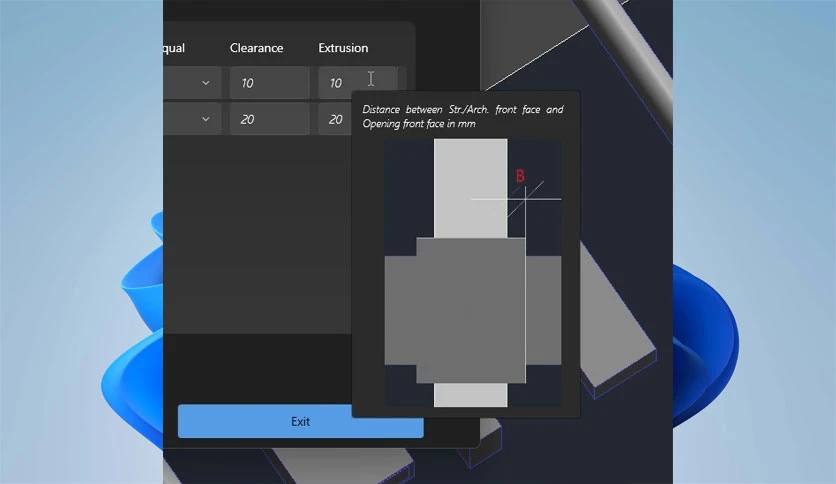
Task: Click the Extrusion field showing 10
Action: (x=358, y=83)
